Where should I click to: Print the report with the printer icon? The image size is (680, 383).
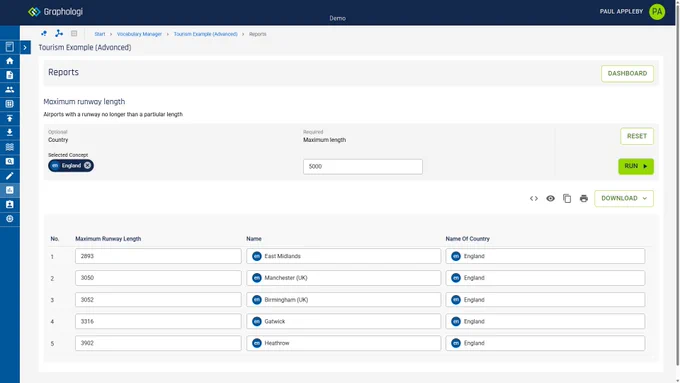tap(584, 198)
